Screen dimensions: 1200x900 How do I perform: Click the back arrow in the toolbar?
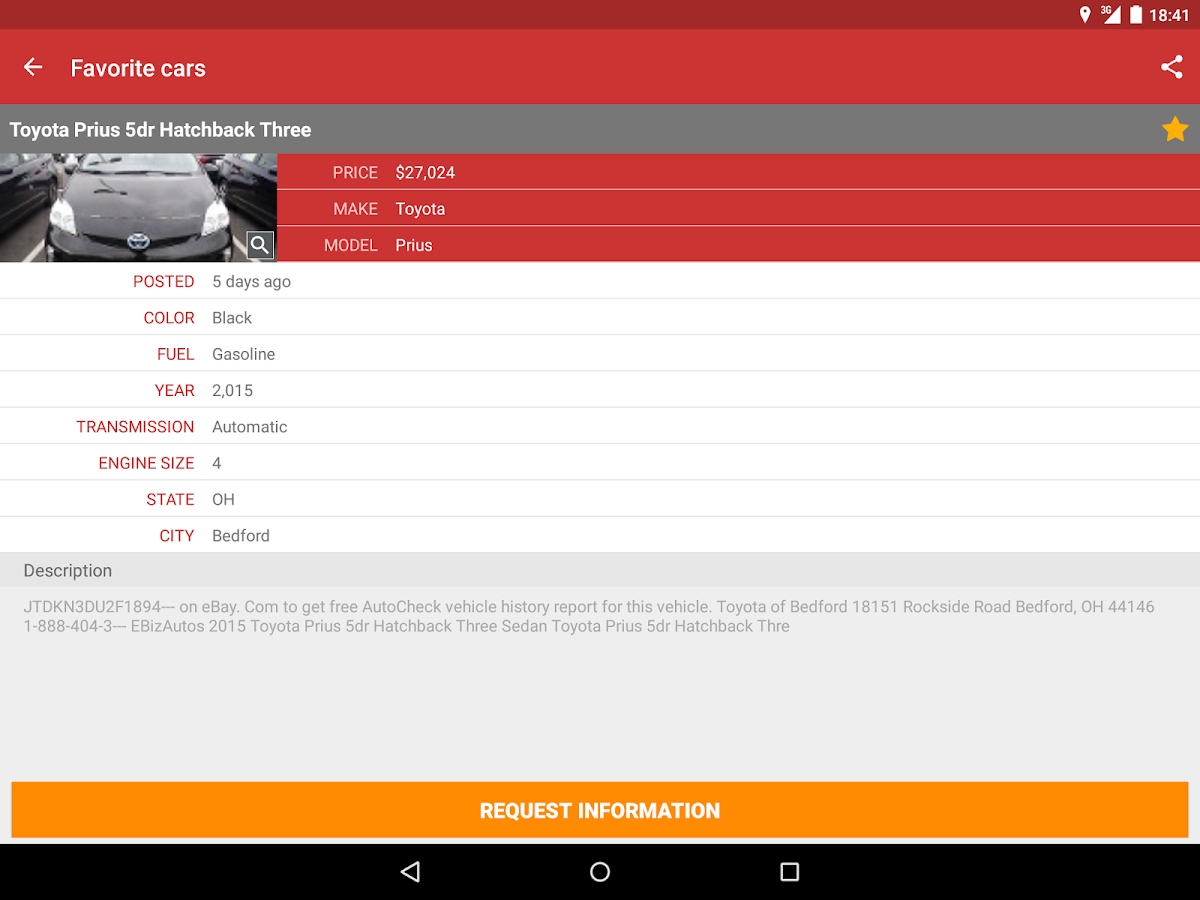click(32, 67)
